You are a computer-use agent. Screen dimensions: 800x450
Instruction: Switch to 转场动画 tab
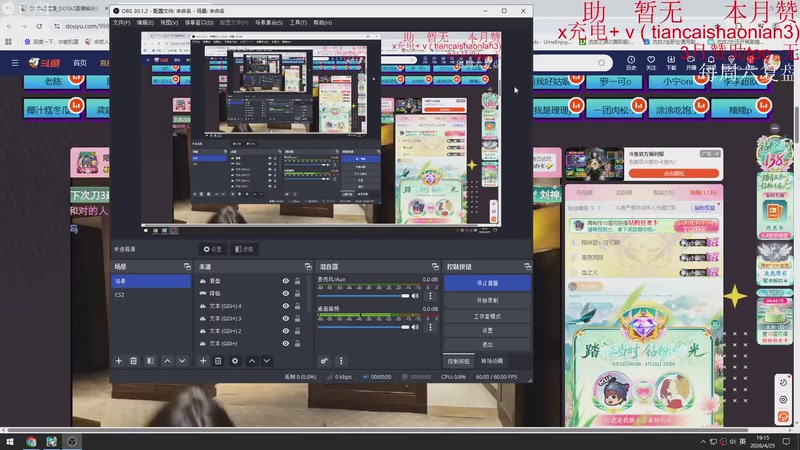coord(492,361)
